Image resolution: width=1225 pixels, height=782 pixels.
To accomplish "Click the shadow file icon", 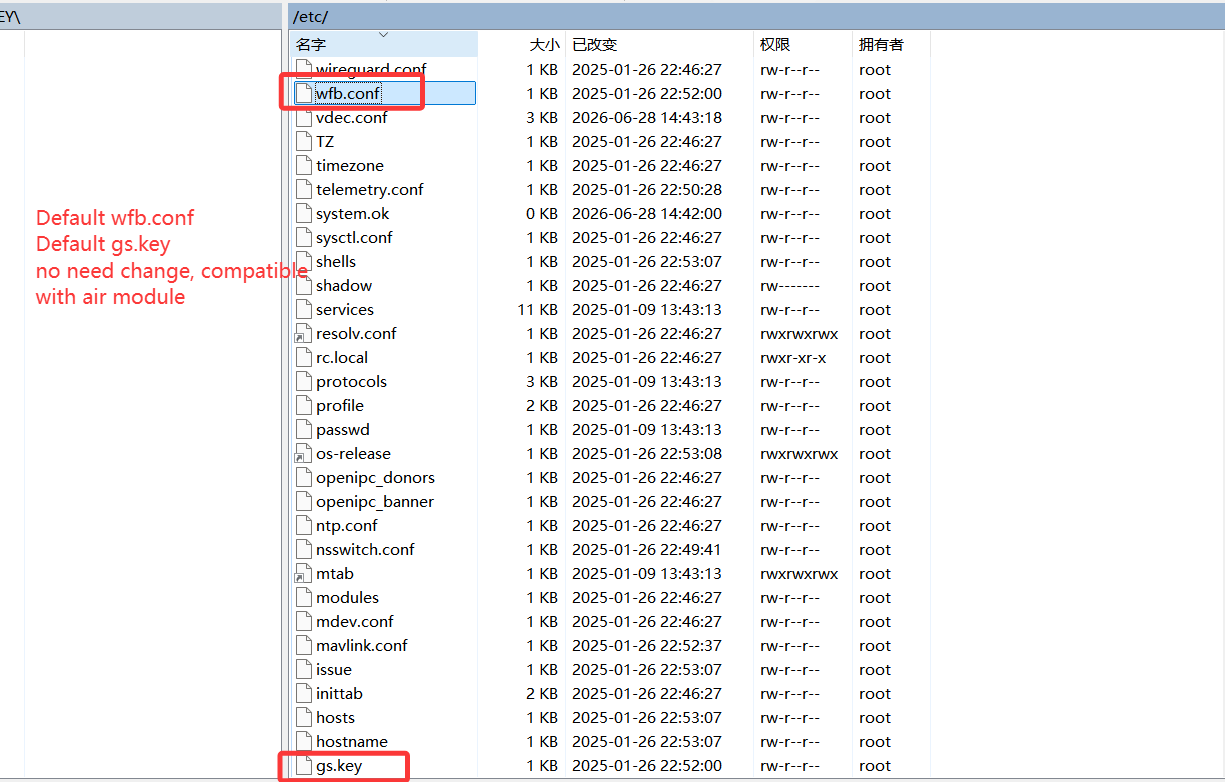I will point(304,285).
